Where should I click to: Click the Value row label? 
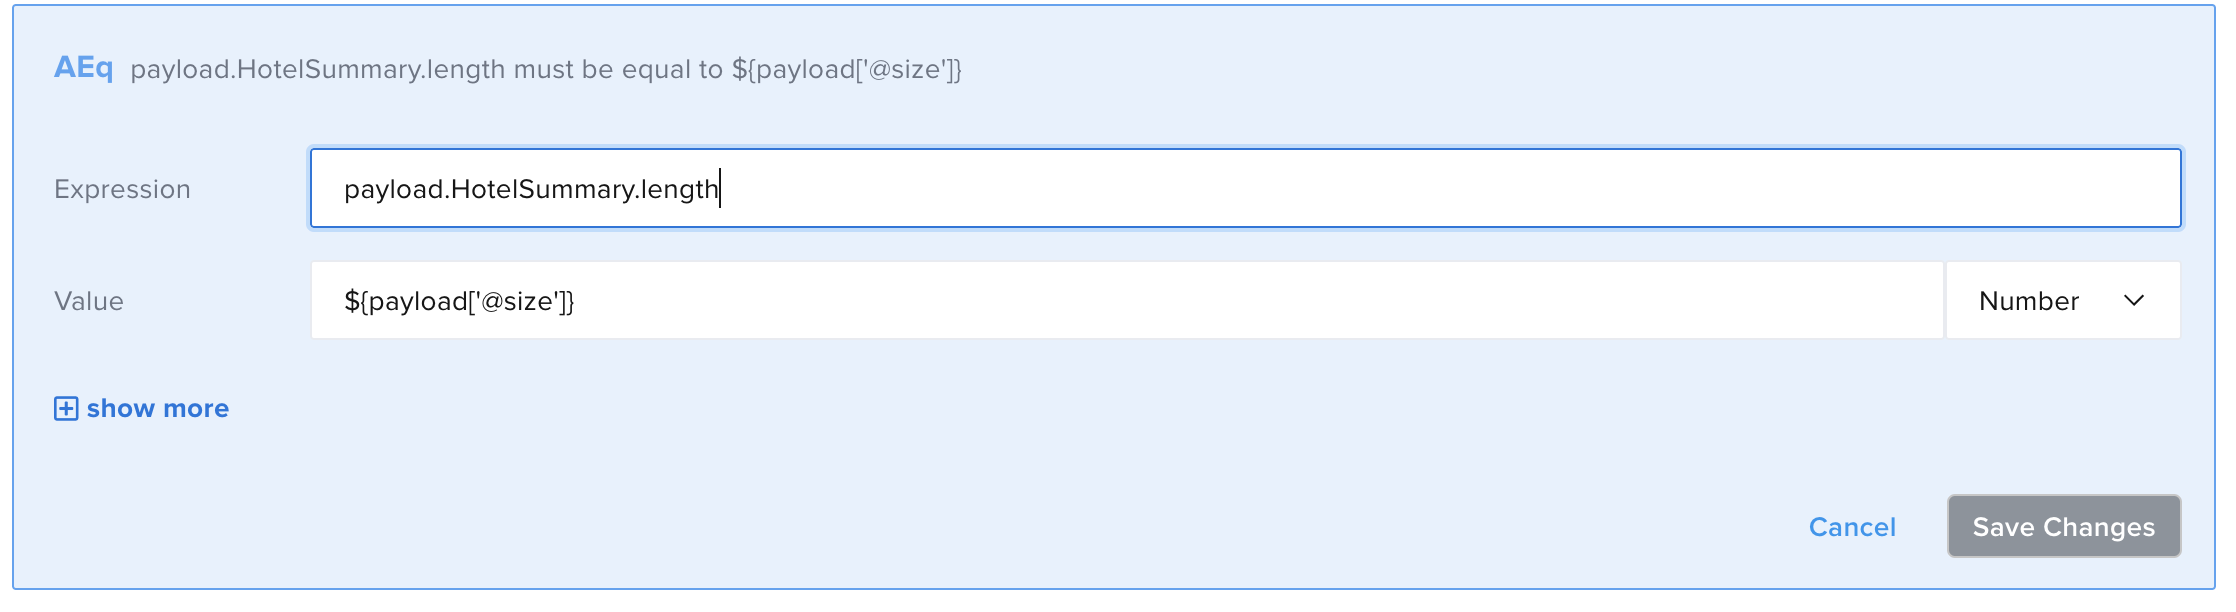89,301
